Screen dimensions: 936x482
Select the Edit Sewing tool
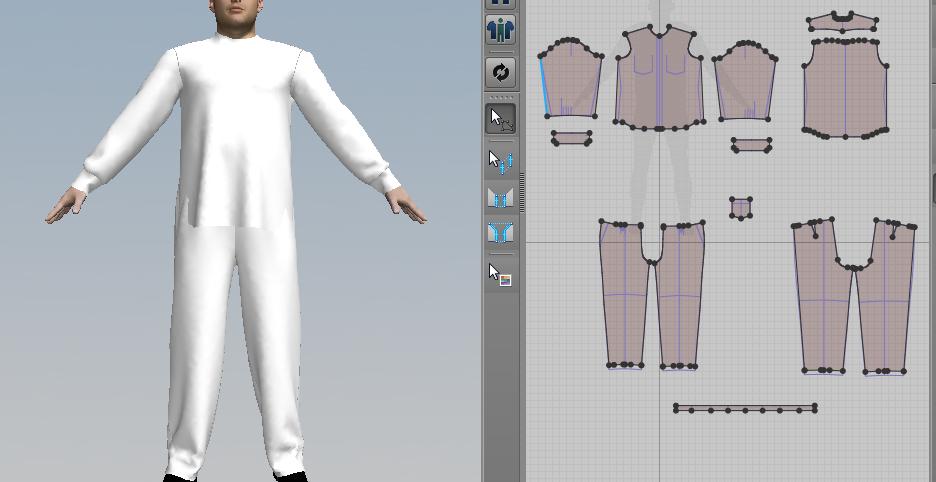click(x=500, y=161)
